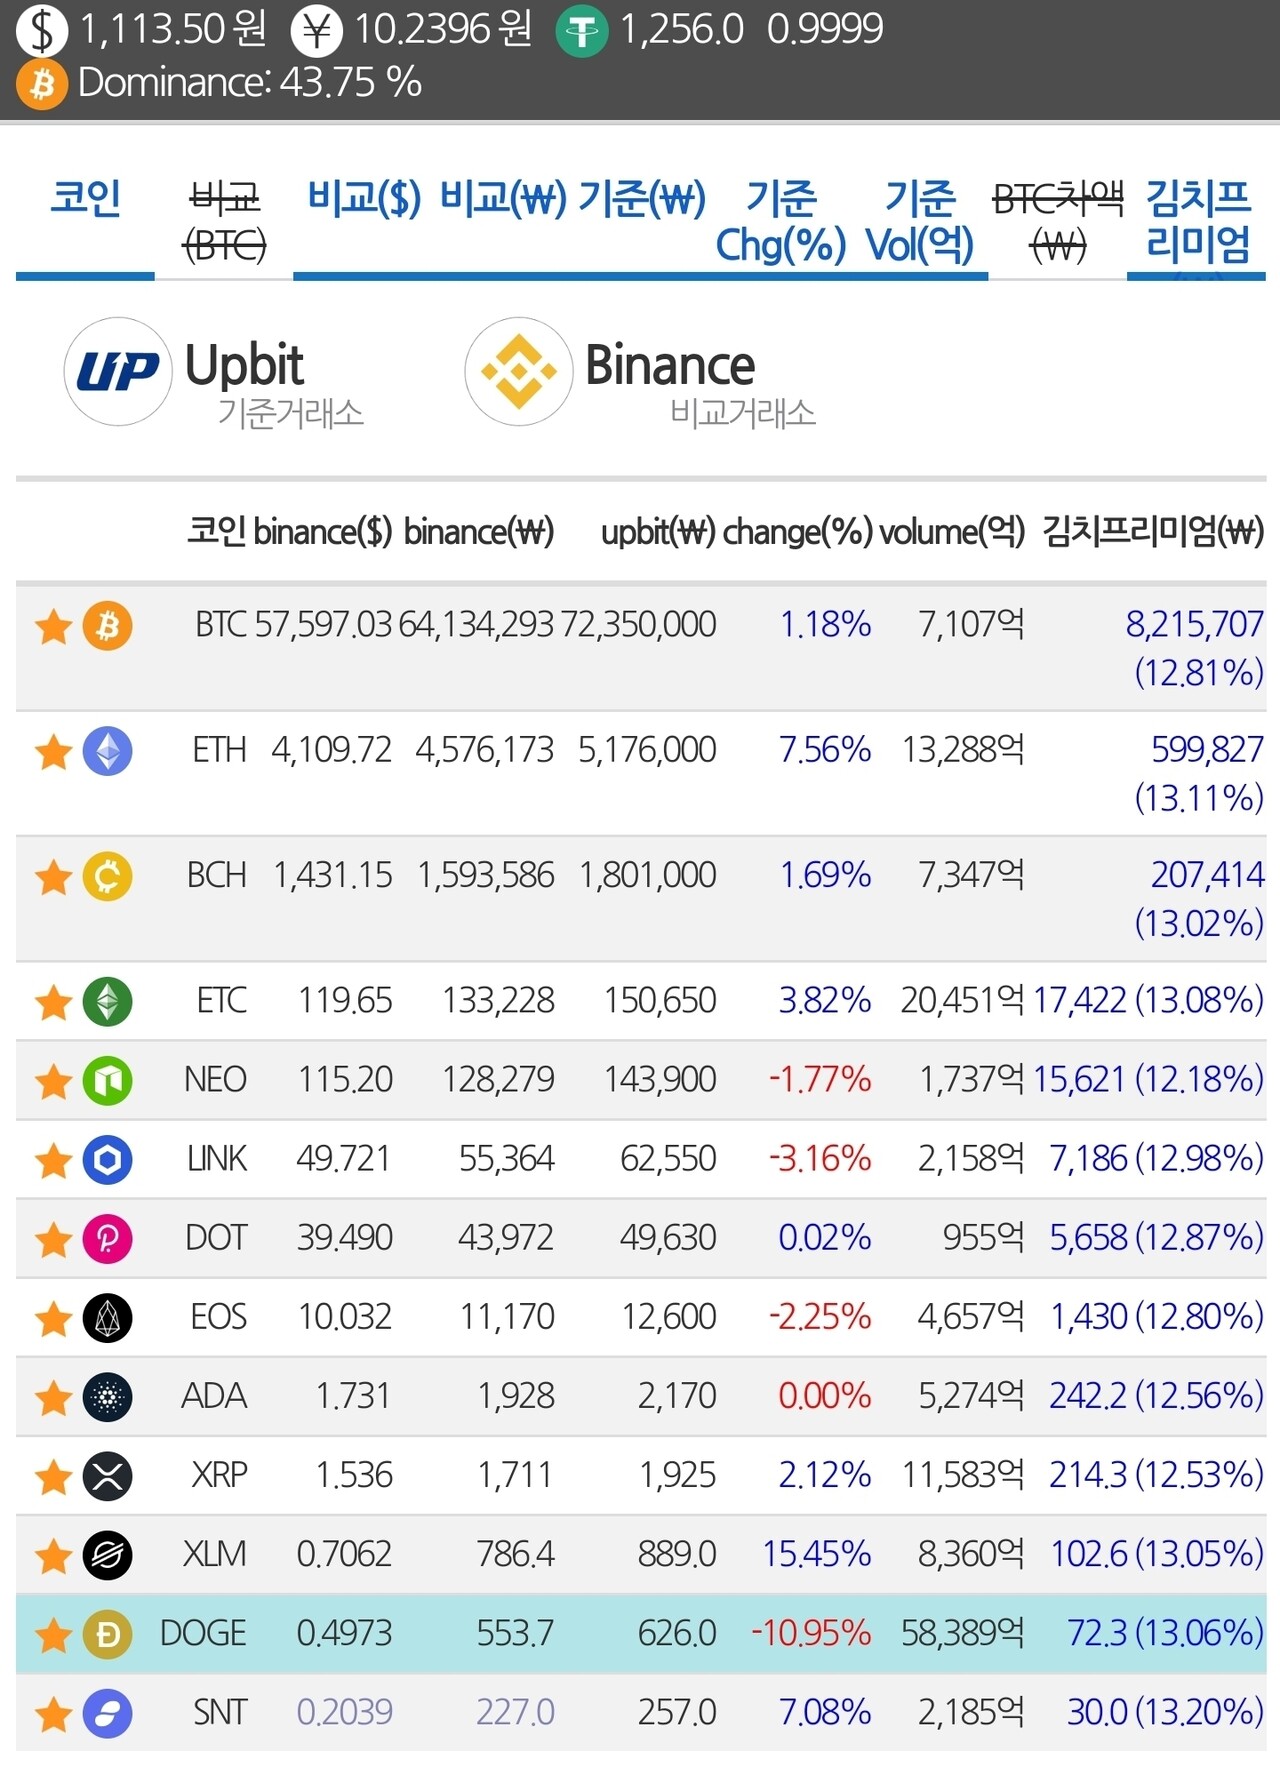
Task: Toggle the 김치프리미엄 column tab
Action: coord(1197,221)
